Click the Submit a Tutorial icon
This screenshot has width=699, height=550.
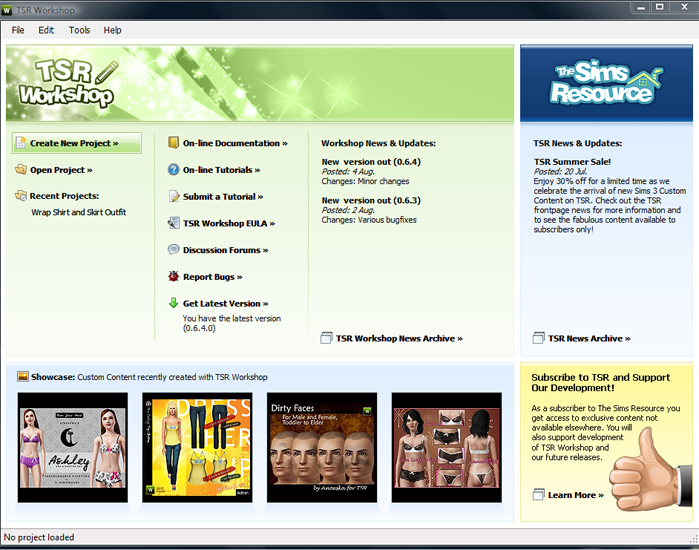pos(174,197)
